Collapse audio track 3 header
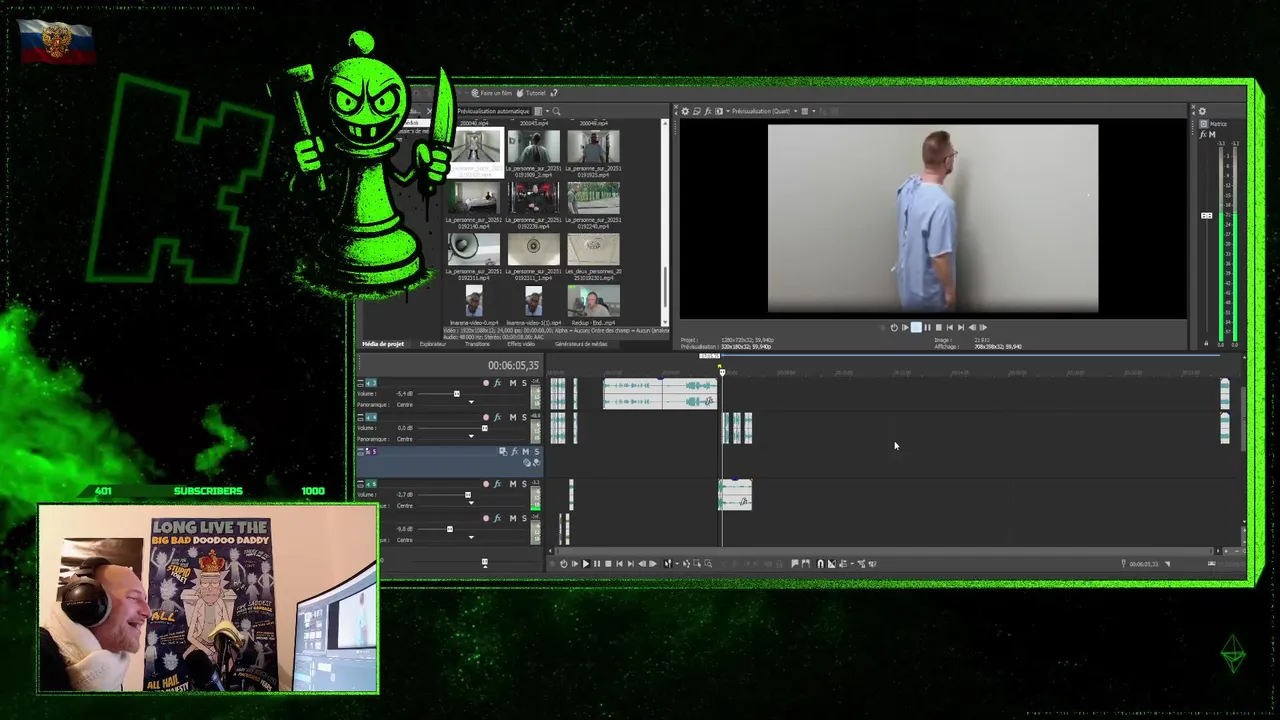The height and width of the screenshot is (720, 1280). 360,383
